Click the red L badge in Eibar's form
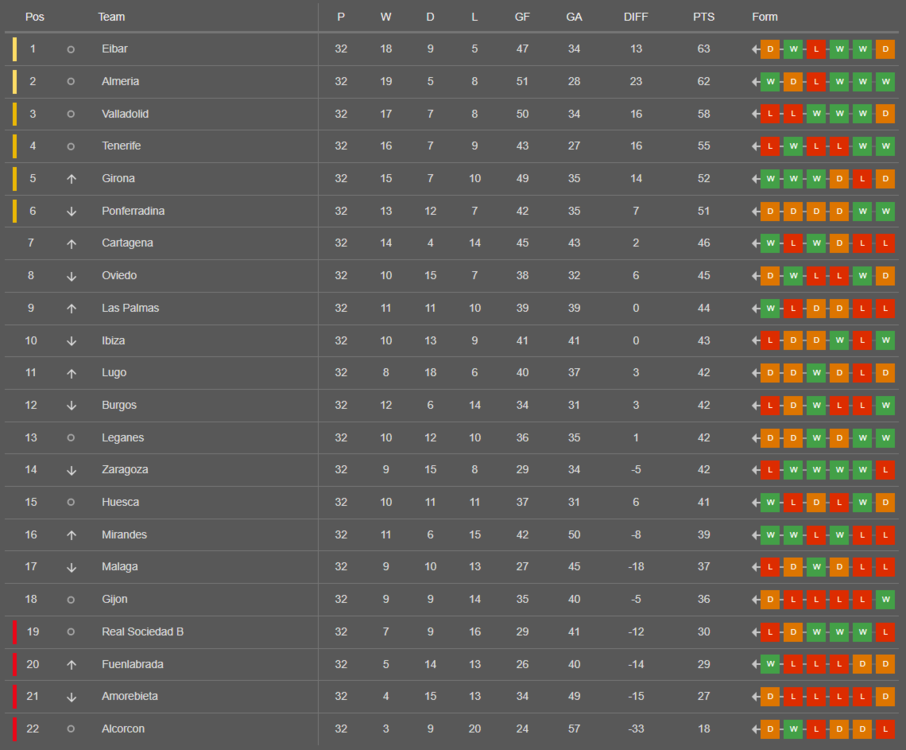This screenshot has width=906, height=750. (816, 49)
